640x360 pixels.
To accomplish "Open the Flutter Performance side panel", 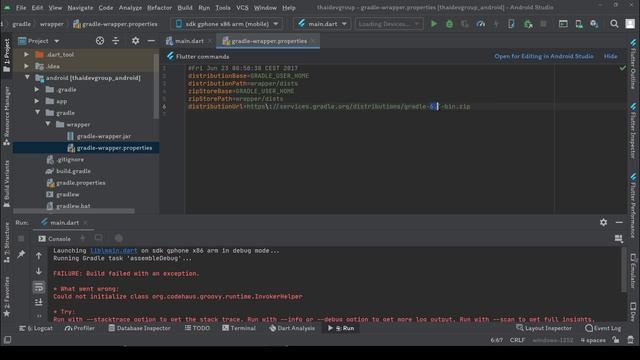I will click(633, 206).
